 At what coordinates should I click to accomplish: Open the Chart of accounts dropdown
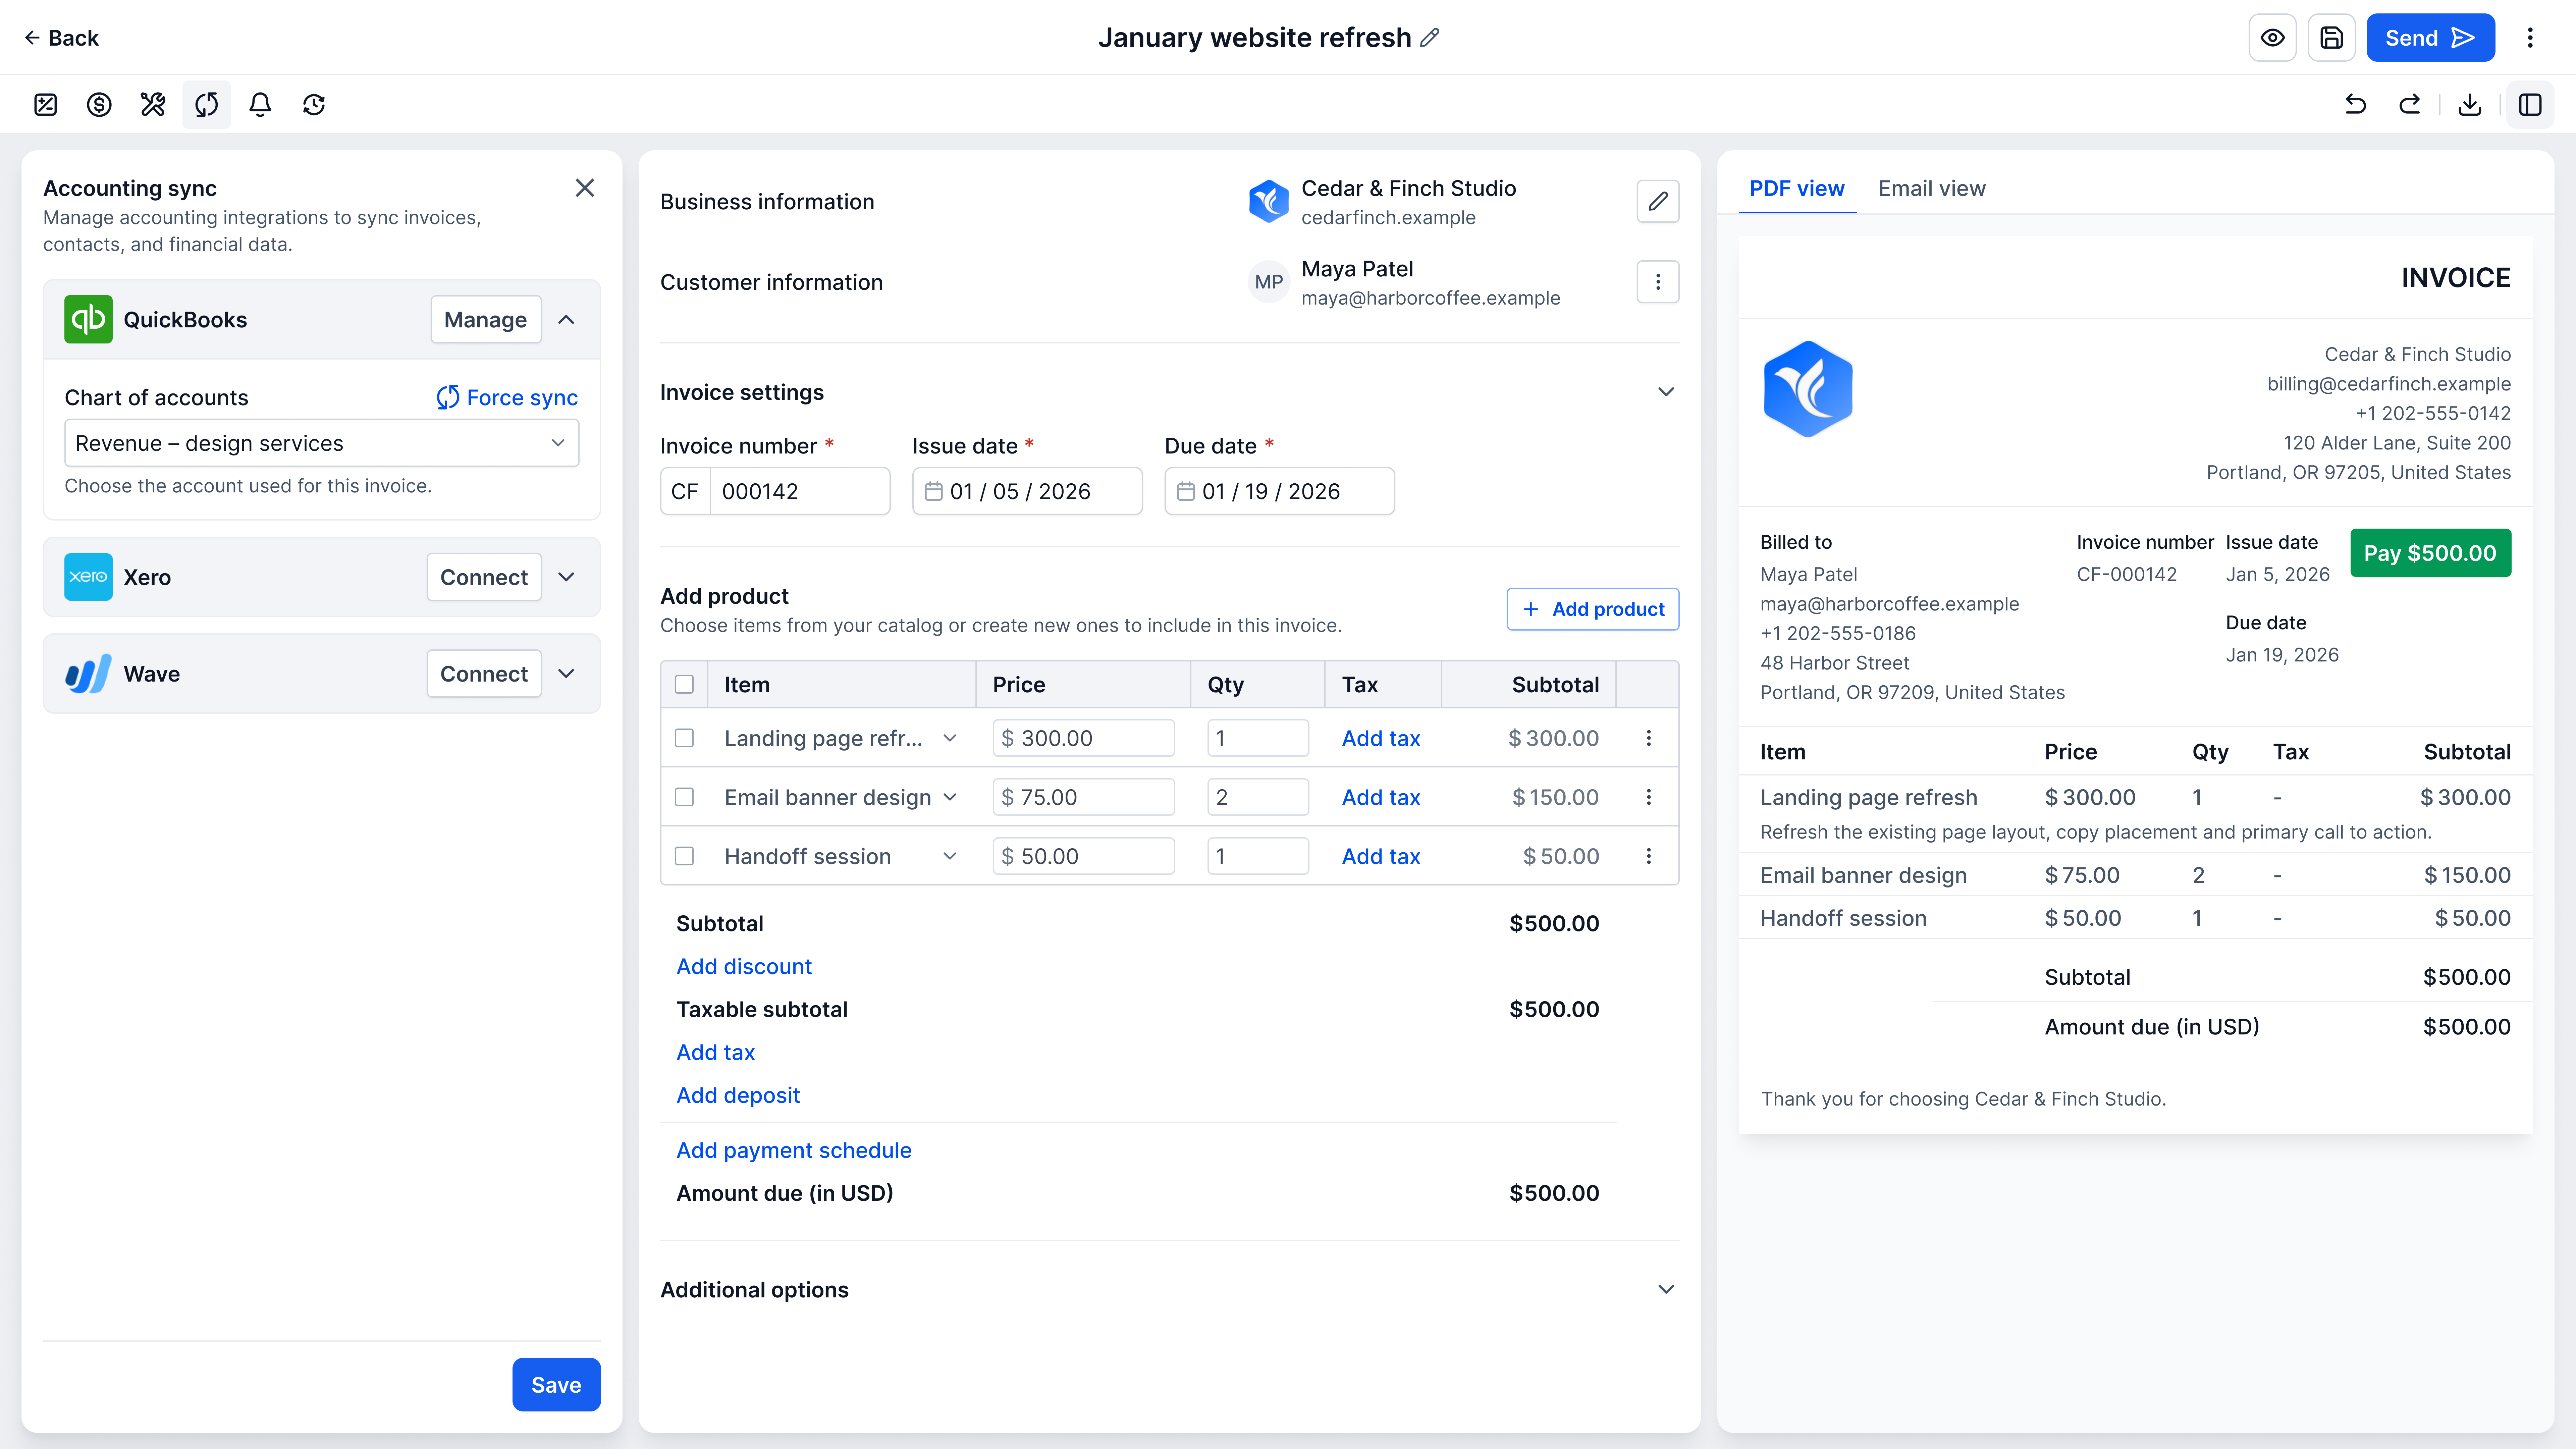click(x=322, y=443)
